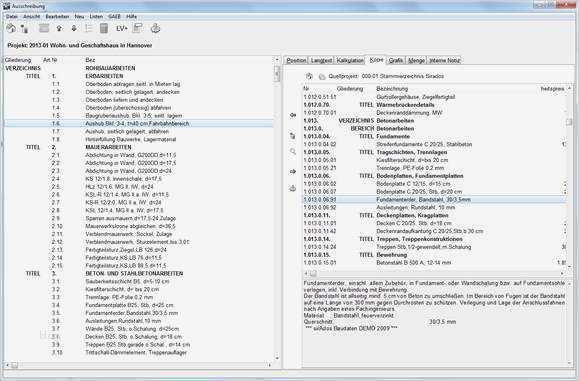
Task: Switch to the Position tab
Action: pos(296,60)
